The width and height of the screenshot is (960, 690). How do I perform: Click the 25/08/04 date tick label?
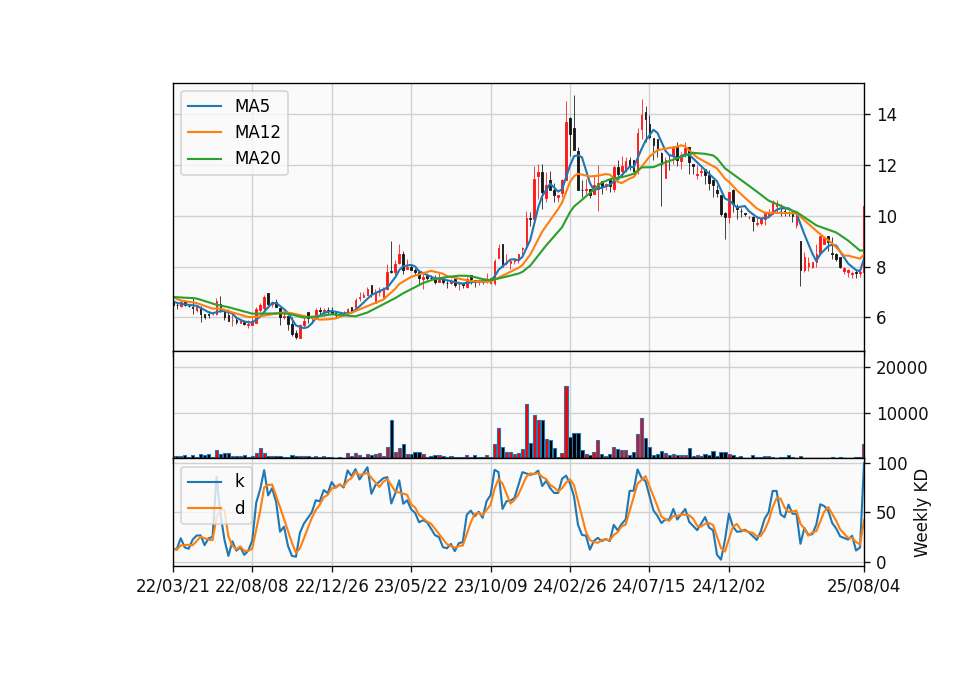click(x=864, y=586)
